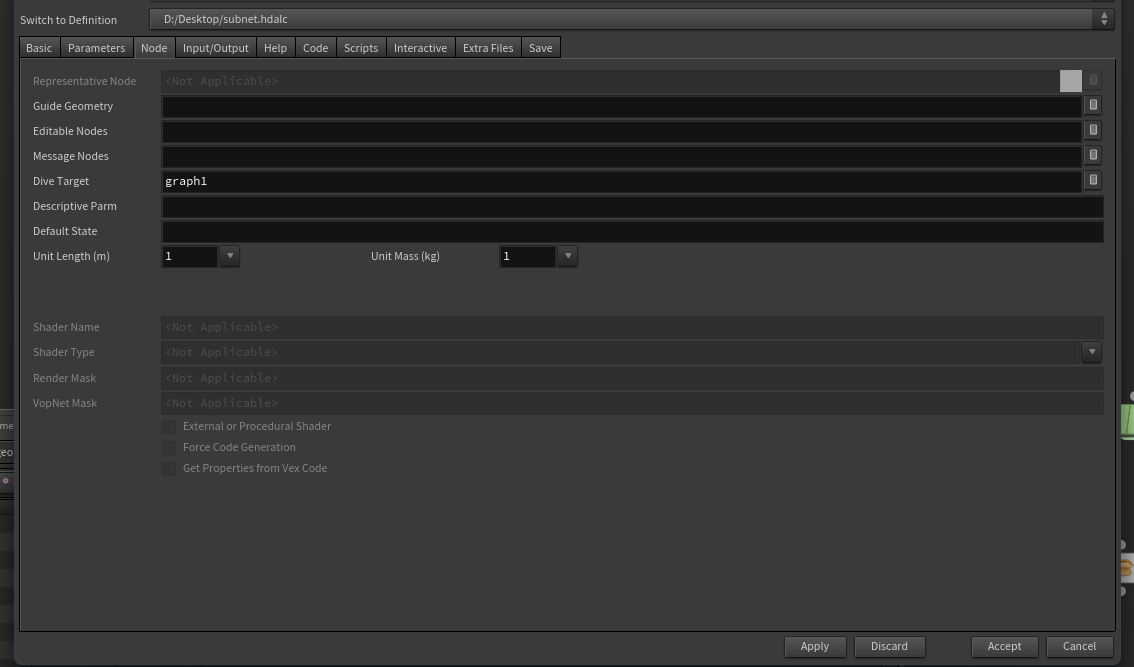
Task: Toggle Get Properties from Vex Code checkbox
Action: pyautogui.click(x=169, y=469)
